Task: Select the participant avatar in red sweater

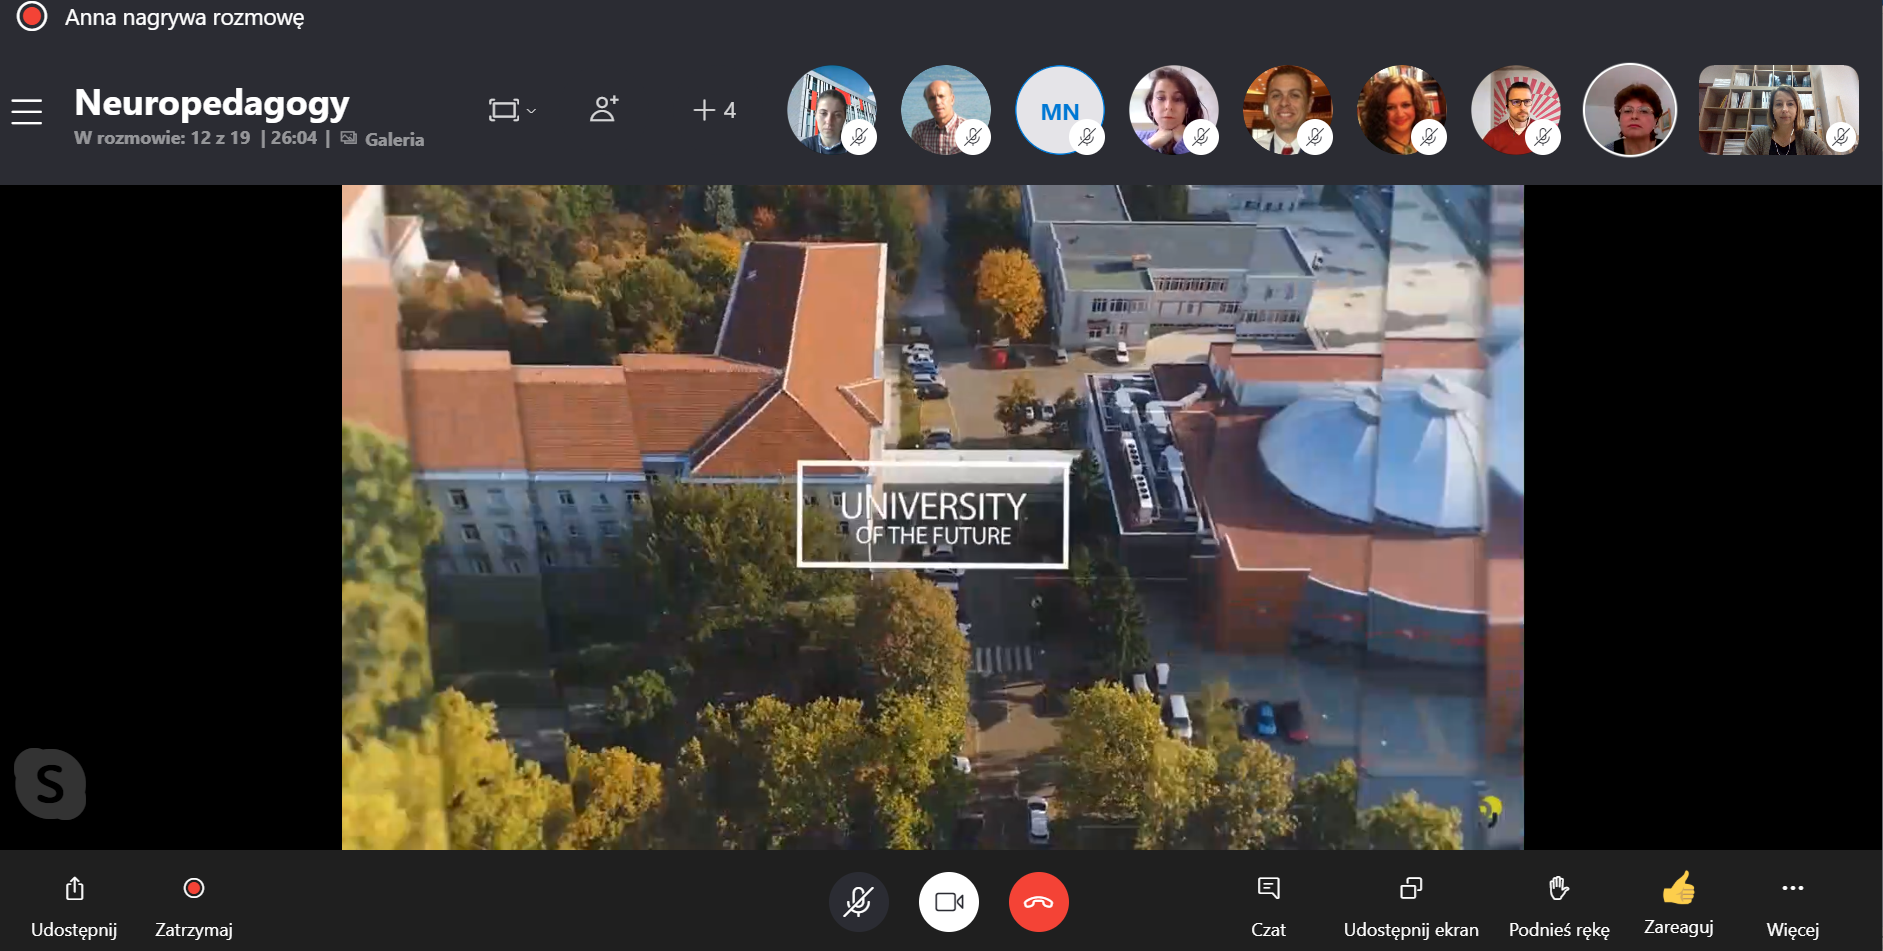Action: coord(1516,110)
